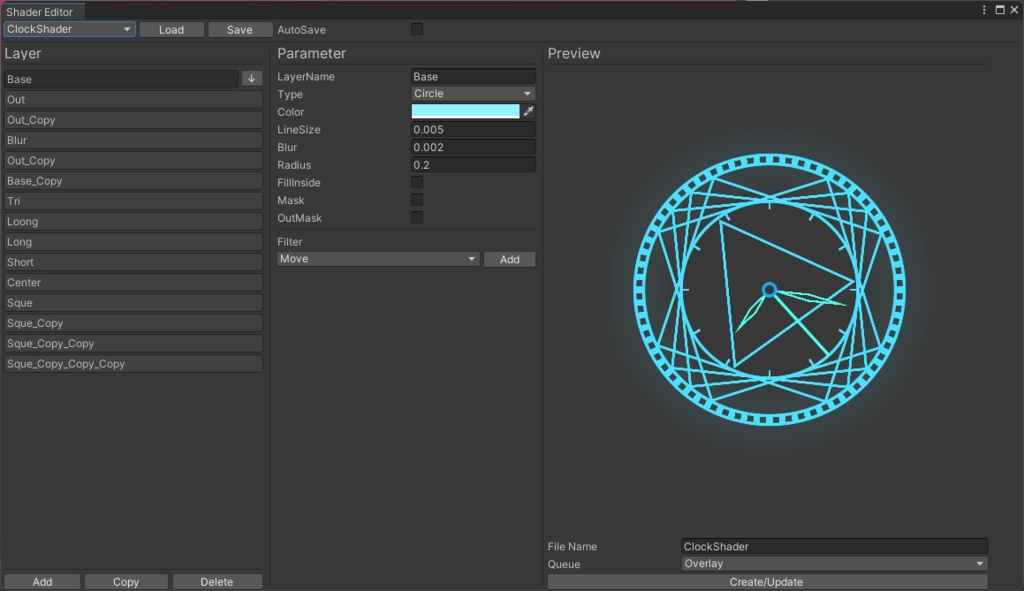Toggle the OutMask checkbox
Screen dimensions: 1024x591
tap(417, 217)
